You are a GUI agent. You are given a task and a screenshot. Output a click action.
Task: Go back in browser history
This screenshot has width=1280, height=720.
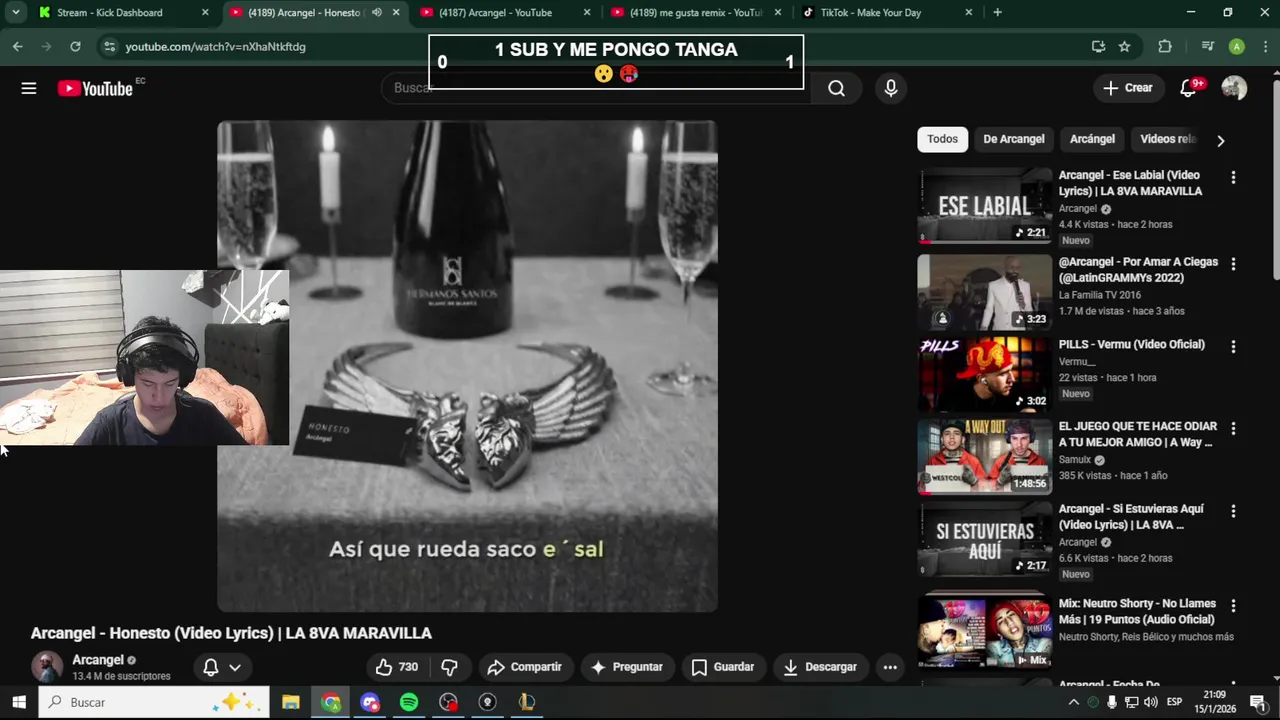(x=17, y=46)
